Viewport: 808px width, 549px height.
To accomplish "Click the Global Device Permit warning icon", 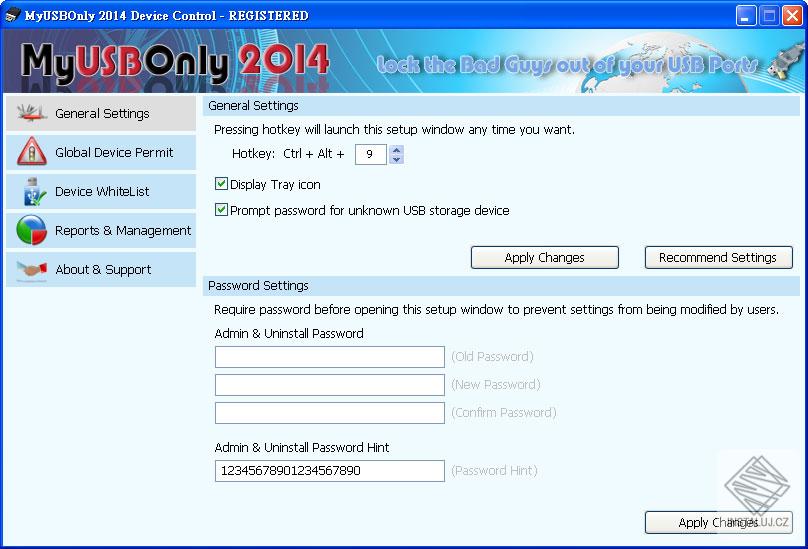I will [x=31, y=152].
